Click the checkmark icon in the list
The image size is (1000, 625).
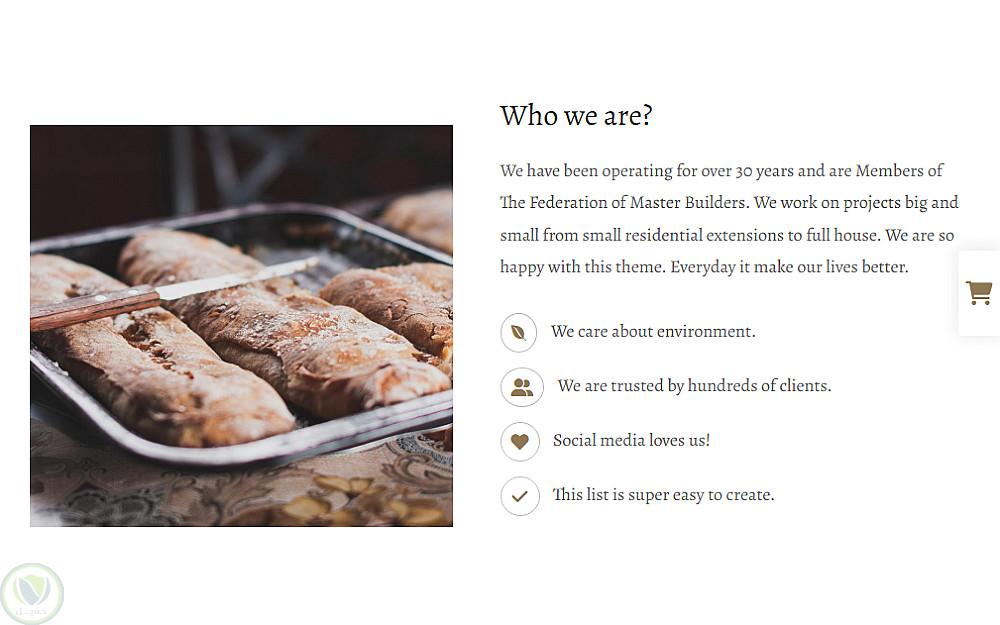pyautogui.click(x=519, y=495)
